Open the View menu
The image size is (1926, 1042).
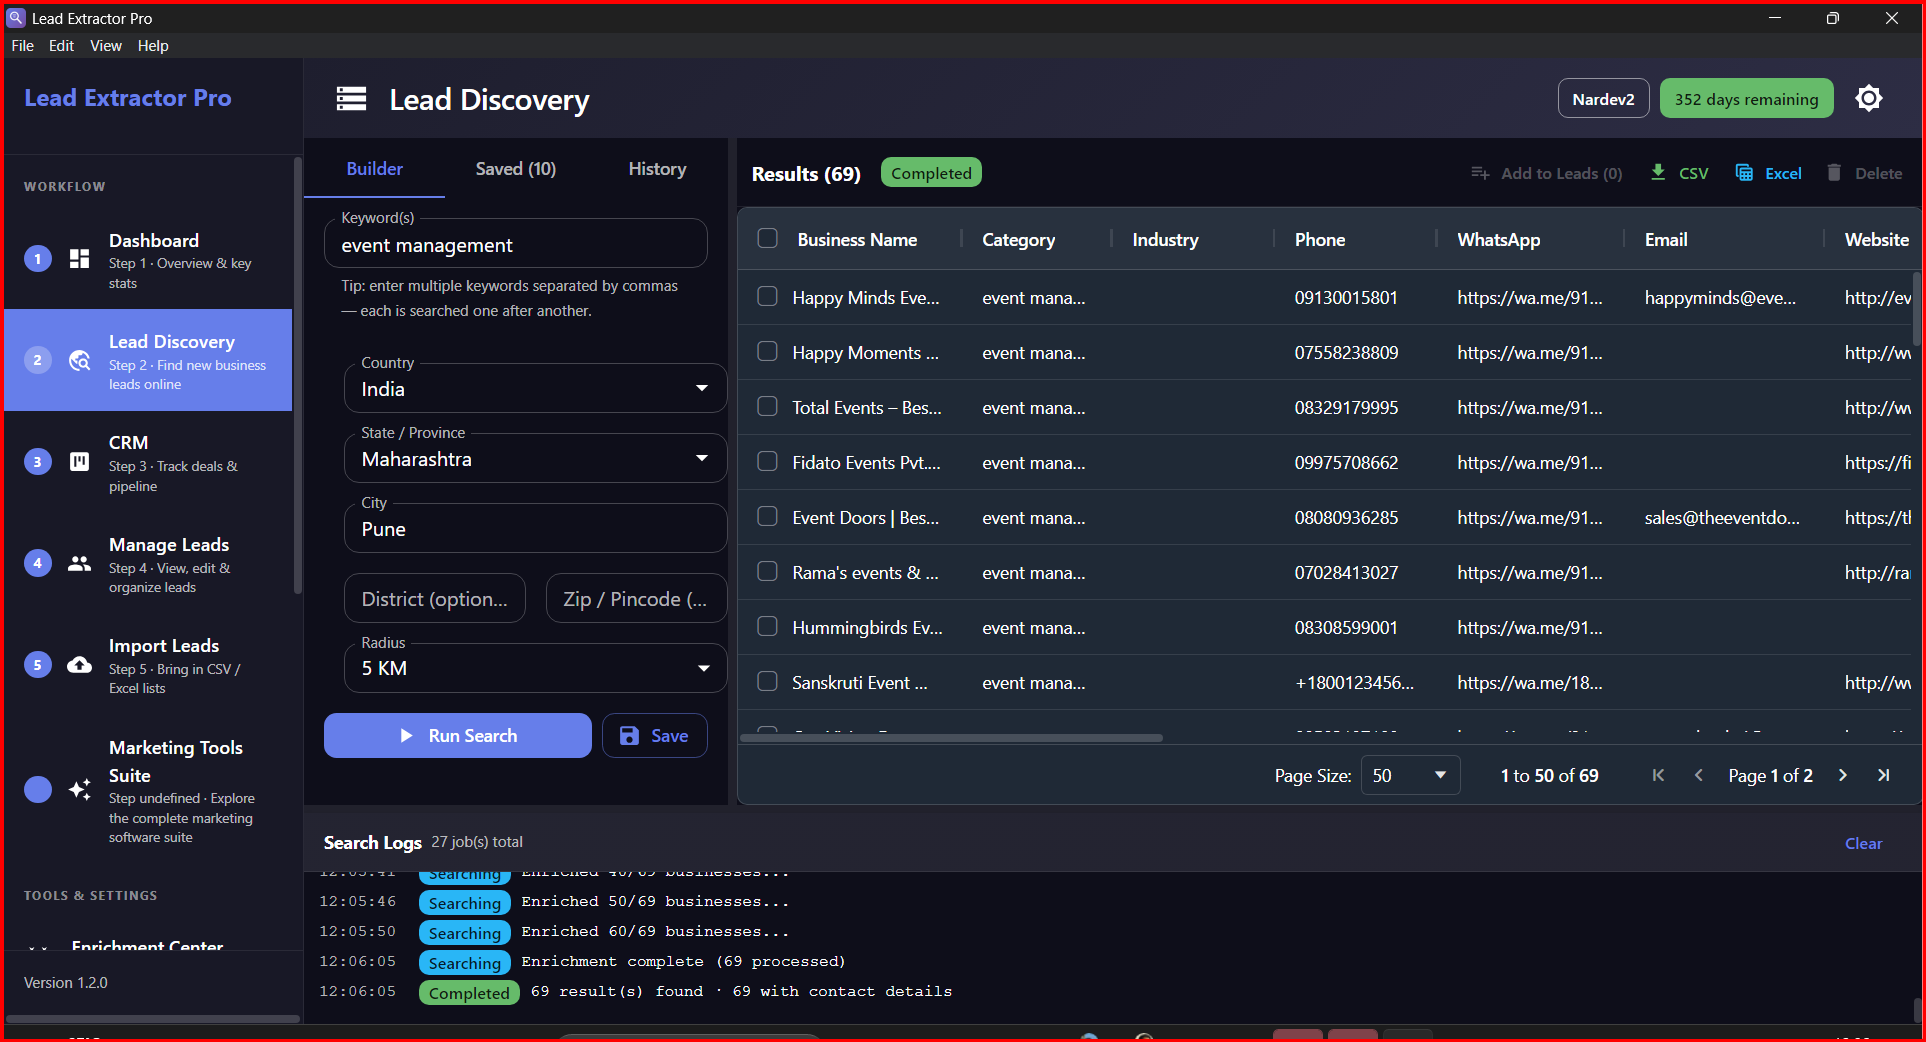[x=105, y=46]
